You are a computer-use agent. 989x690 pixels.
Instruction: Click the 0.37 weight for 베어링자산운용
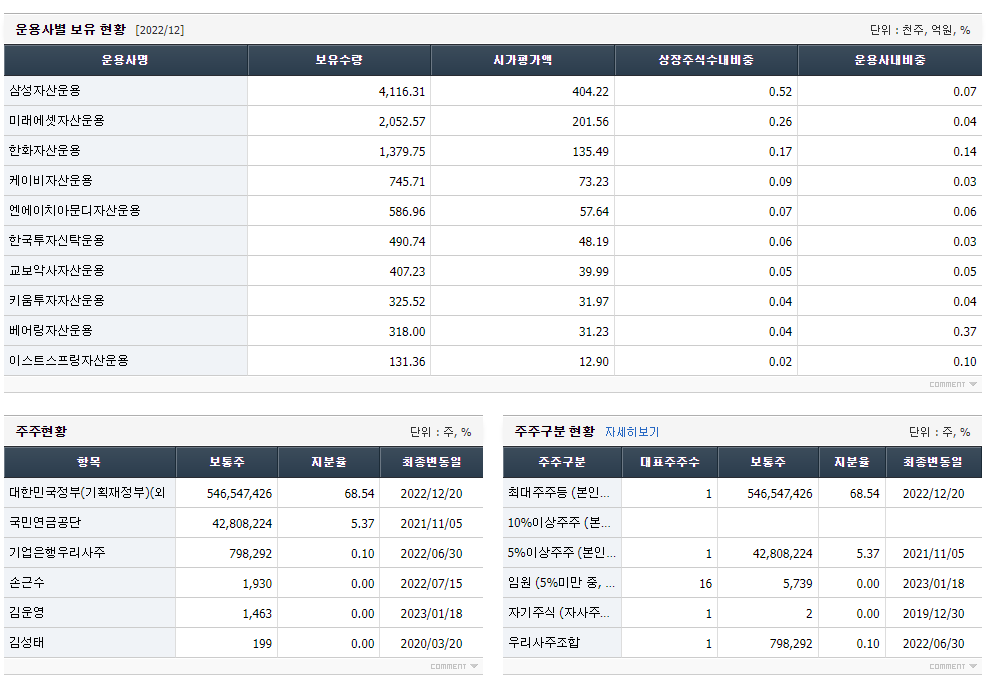[x=964, y=332]
